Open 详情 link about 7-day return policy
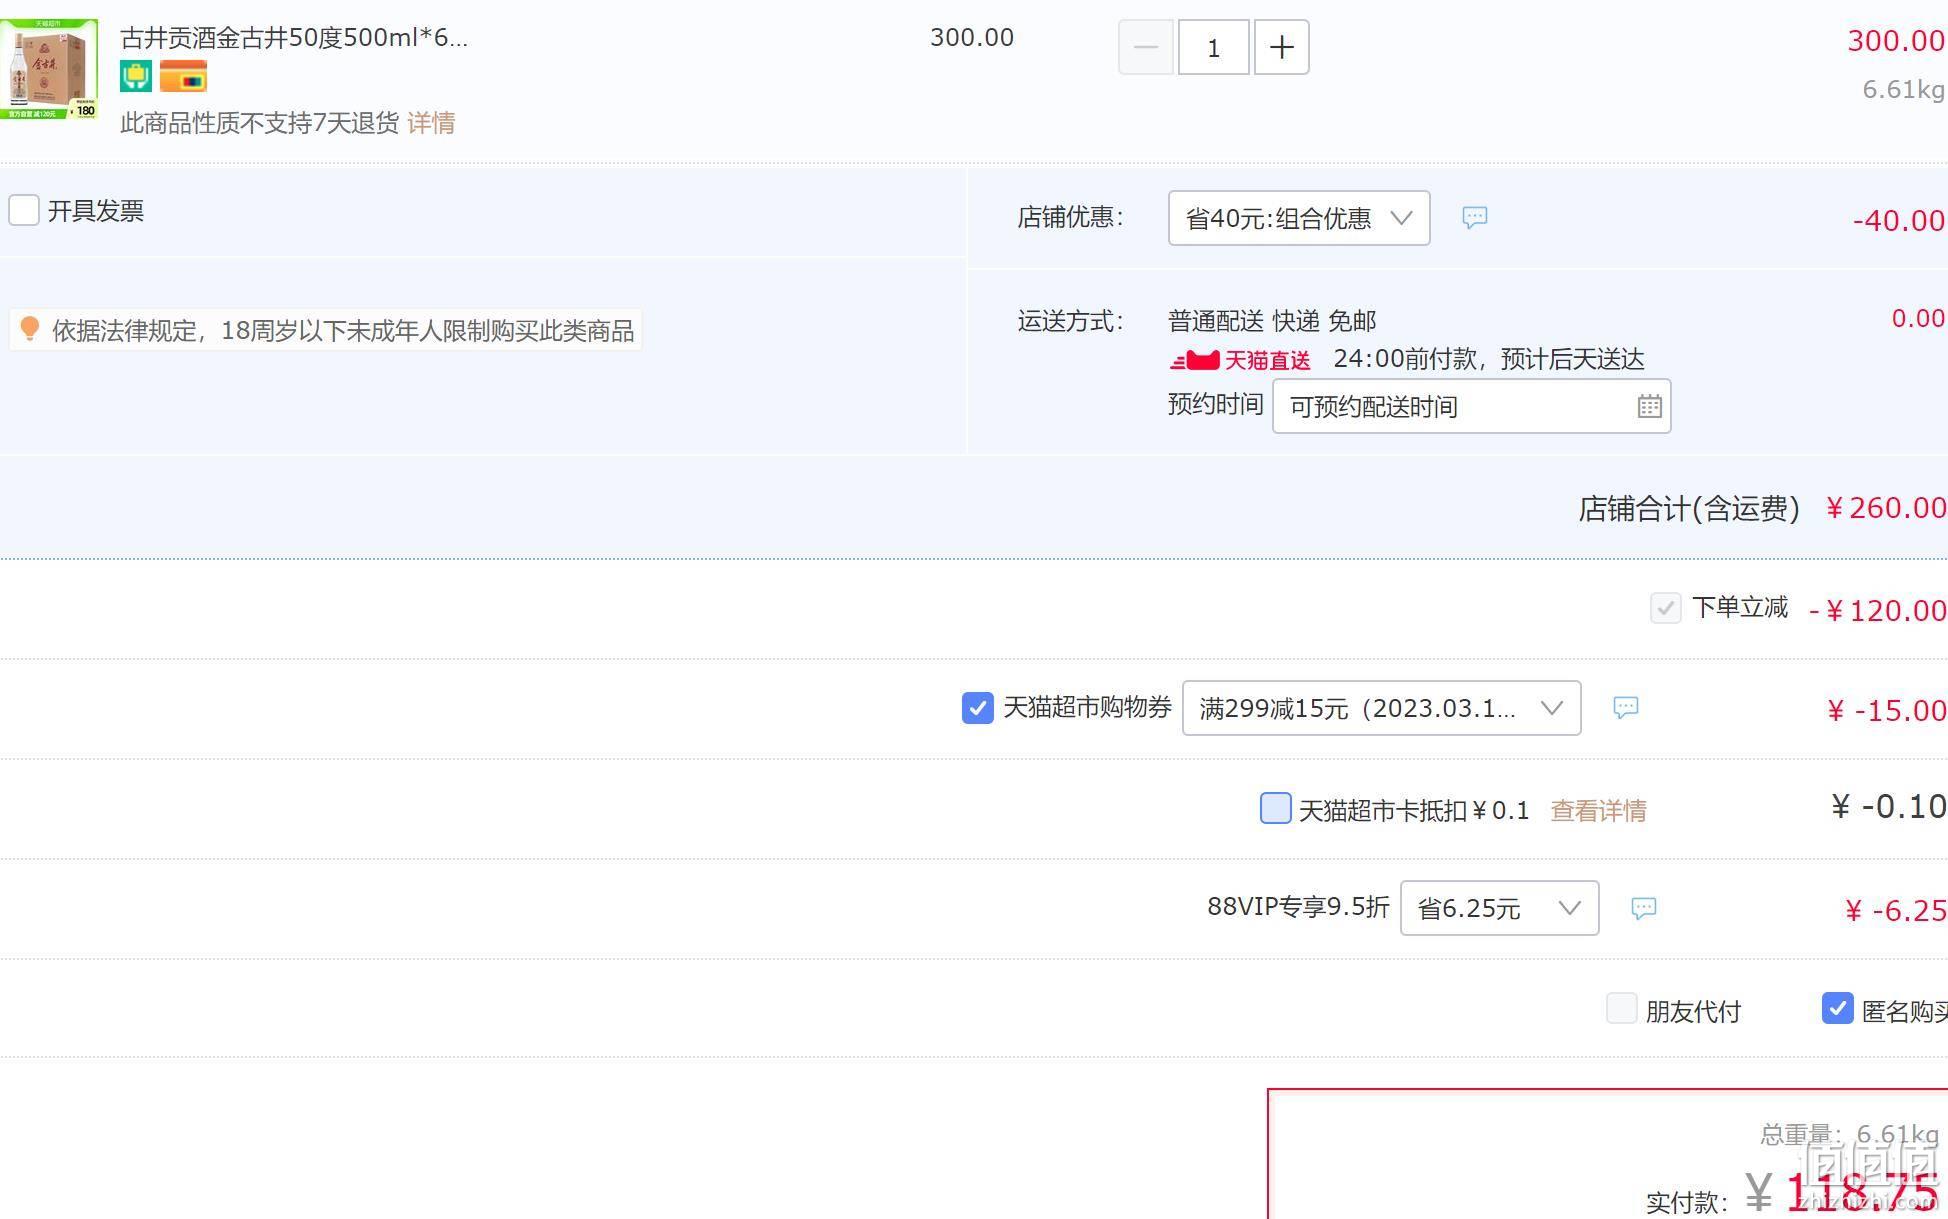This screenshot has width=1948, height=1219. point(431,123)
